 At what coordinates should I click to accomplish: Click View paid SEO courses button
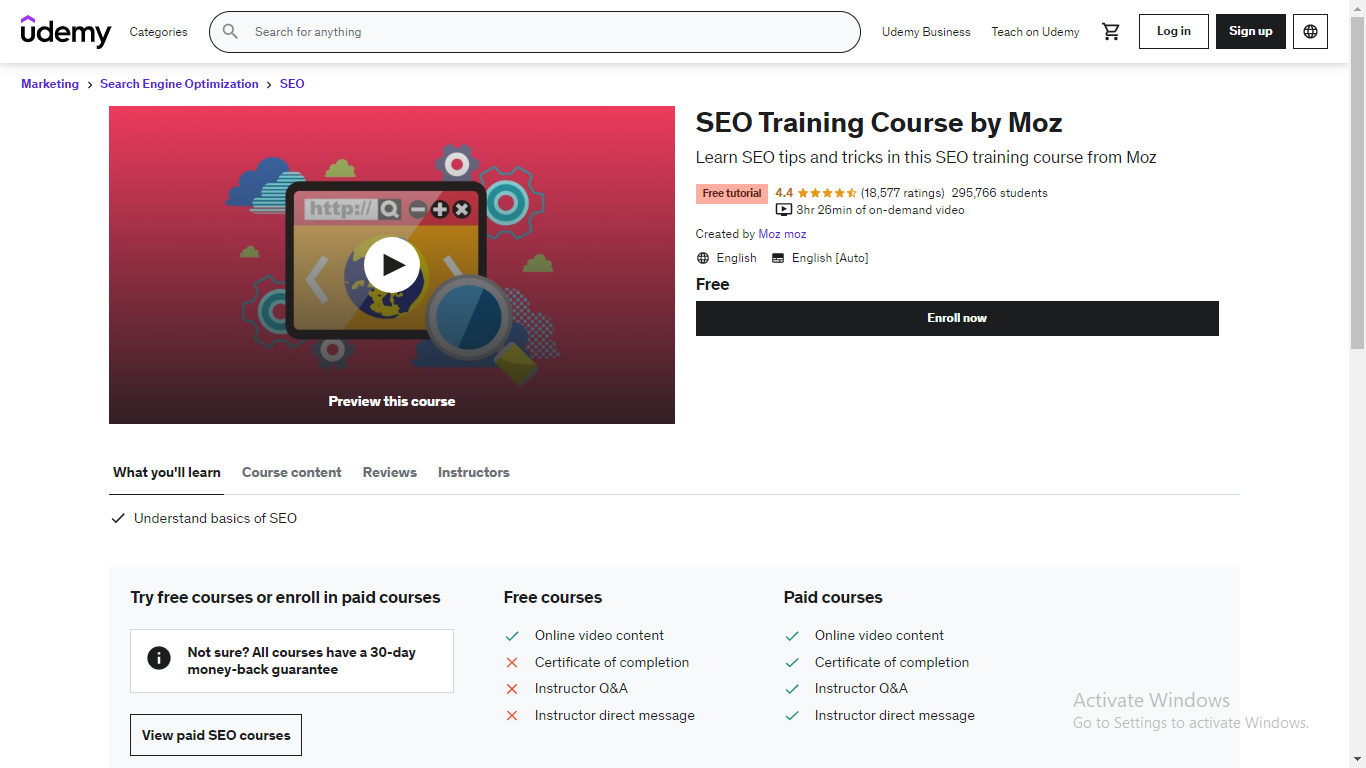[x=216, y=735]
